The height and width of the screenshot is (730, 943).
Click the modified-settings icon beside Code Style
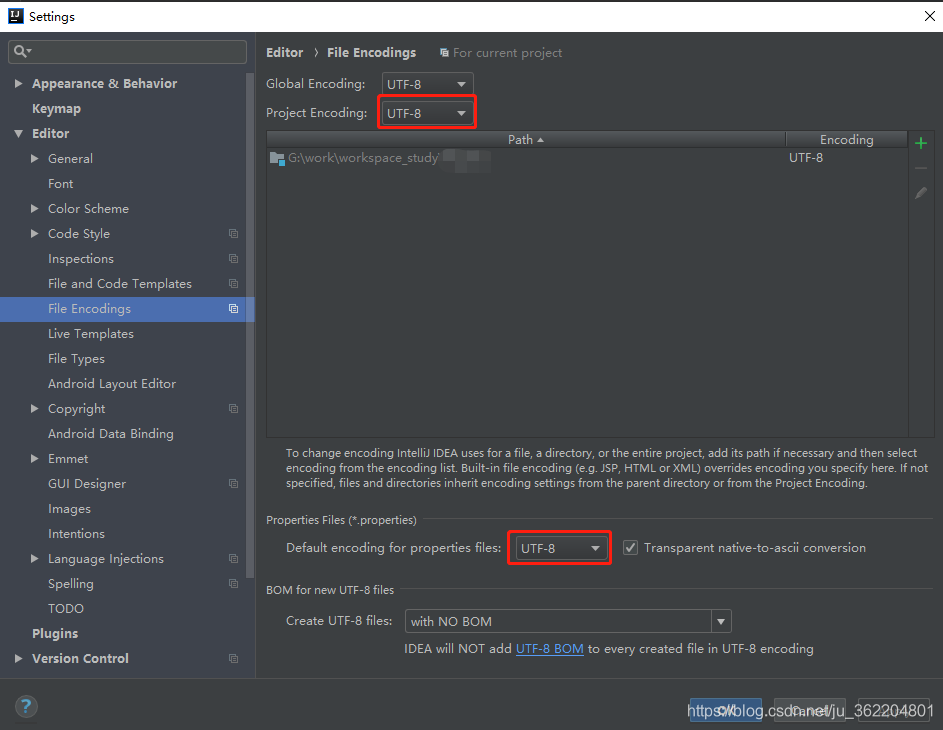[233, 233]
